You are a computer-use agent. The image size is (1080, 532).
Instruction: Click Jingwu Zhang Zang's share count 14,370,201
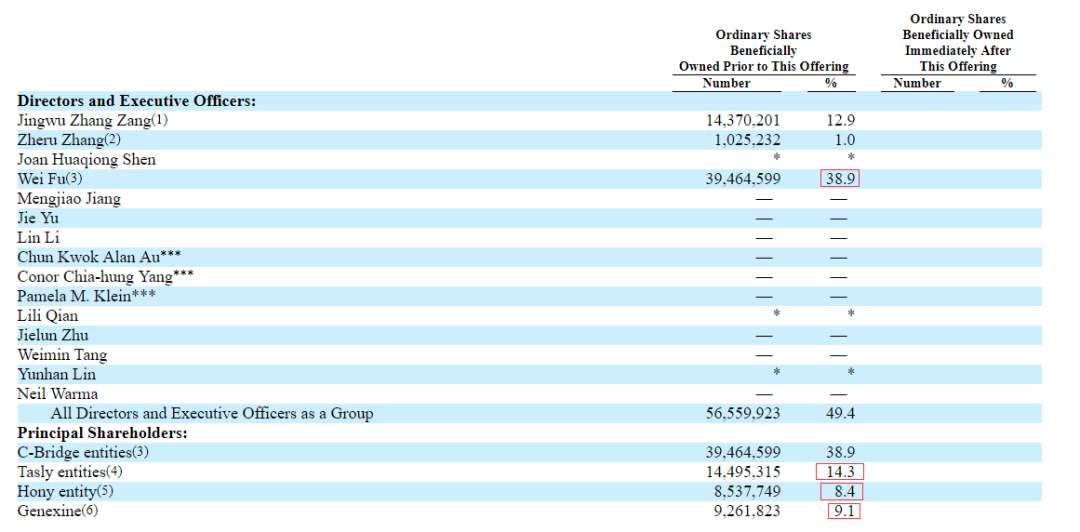(743, 120)
